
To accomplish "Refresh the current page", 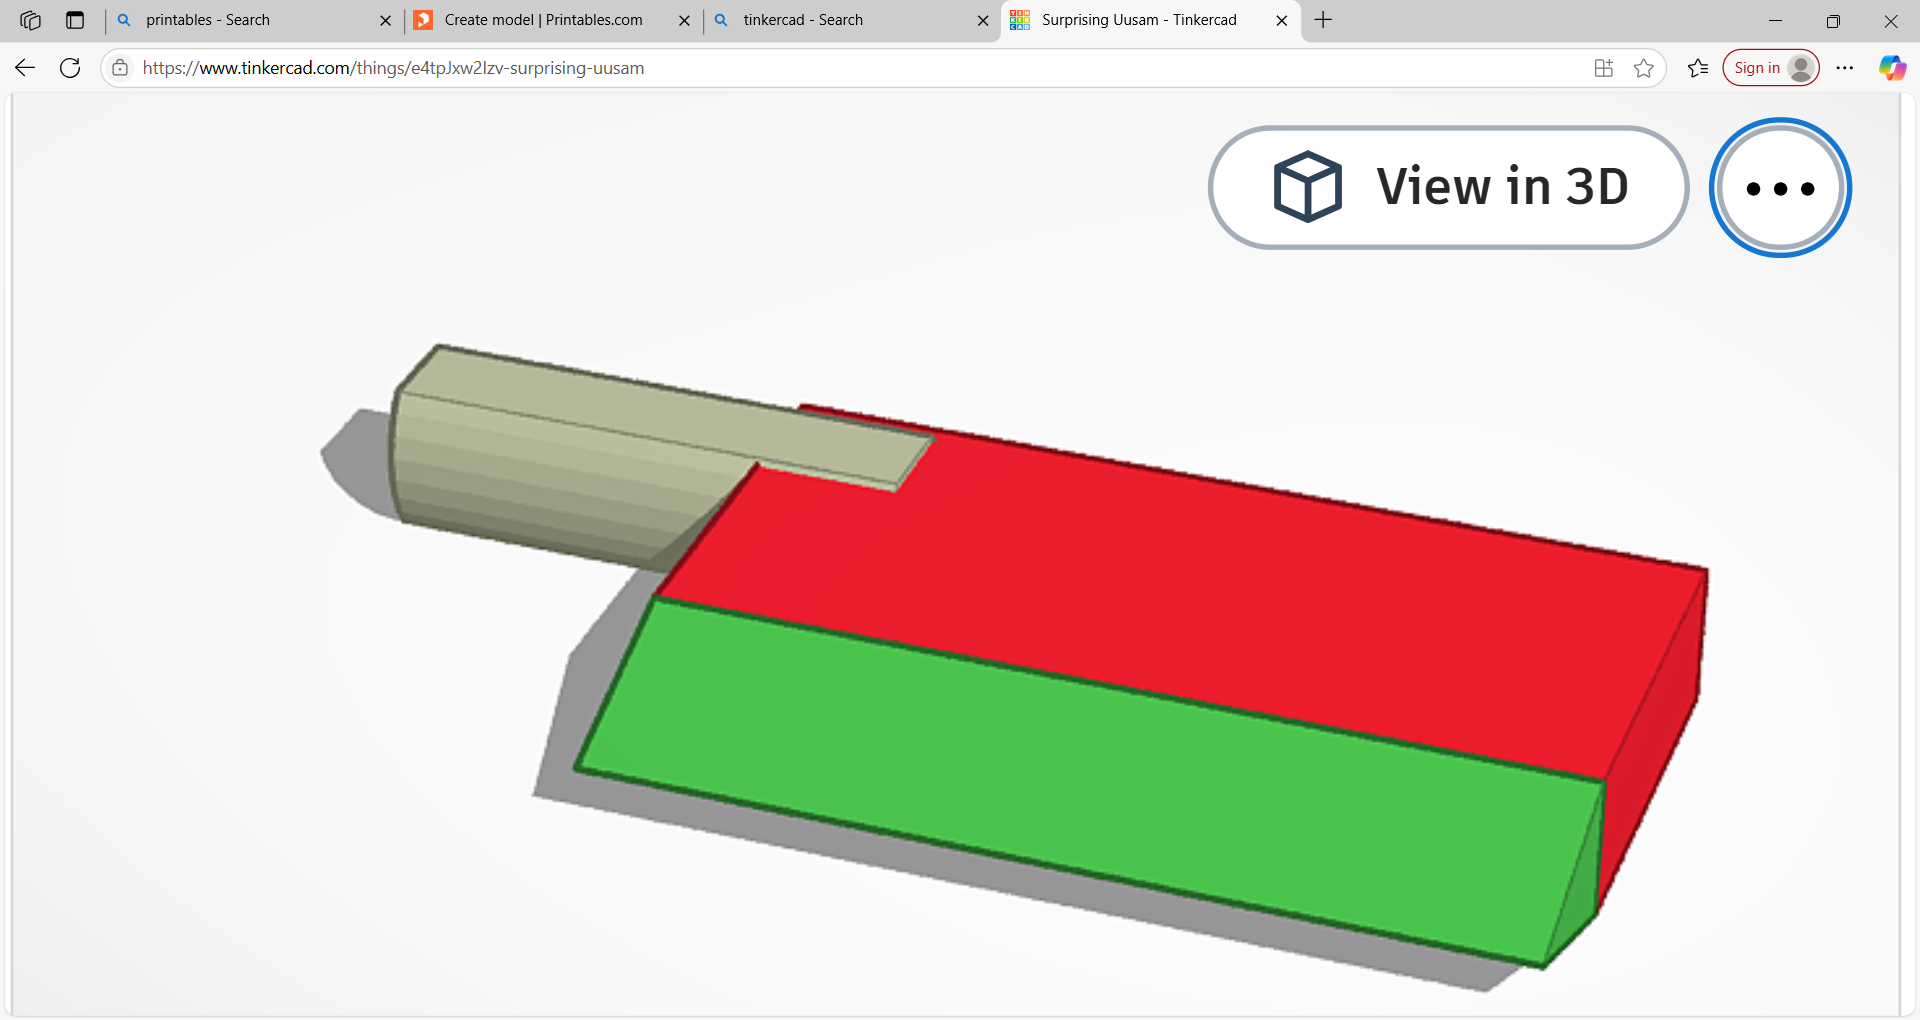I will [x=70, y=68].
